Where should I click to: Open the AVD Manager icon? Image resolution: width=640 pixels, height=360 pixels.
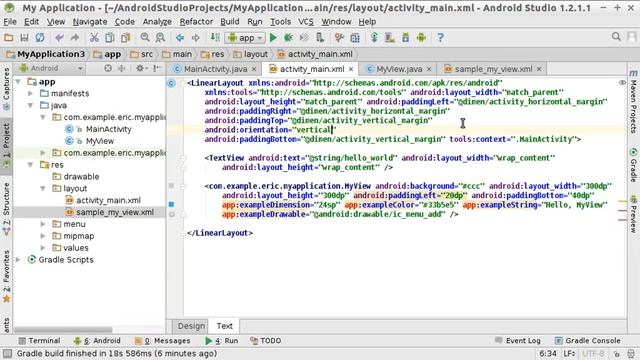coord(390,38)
